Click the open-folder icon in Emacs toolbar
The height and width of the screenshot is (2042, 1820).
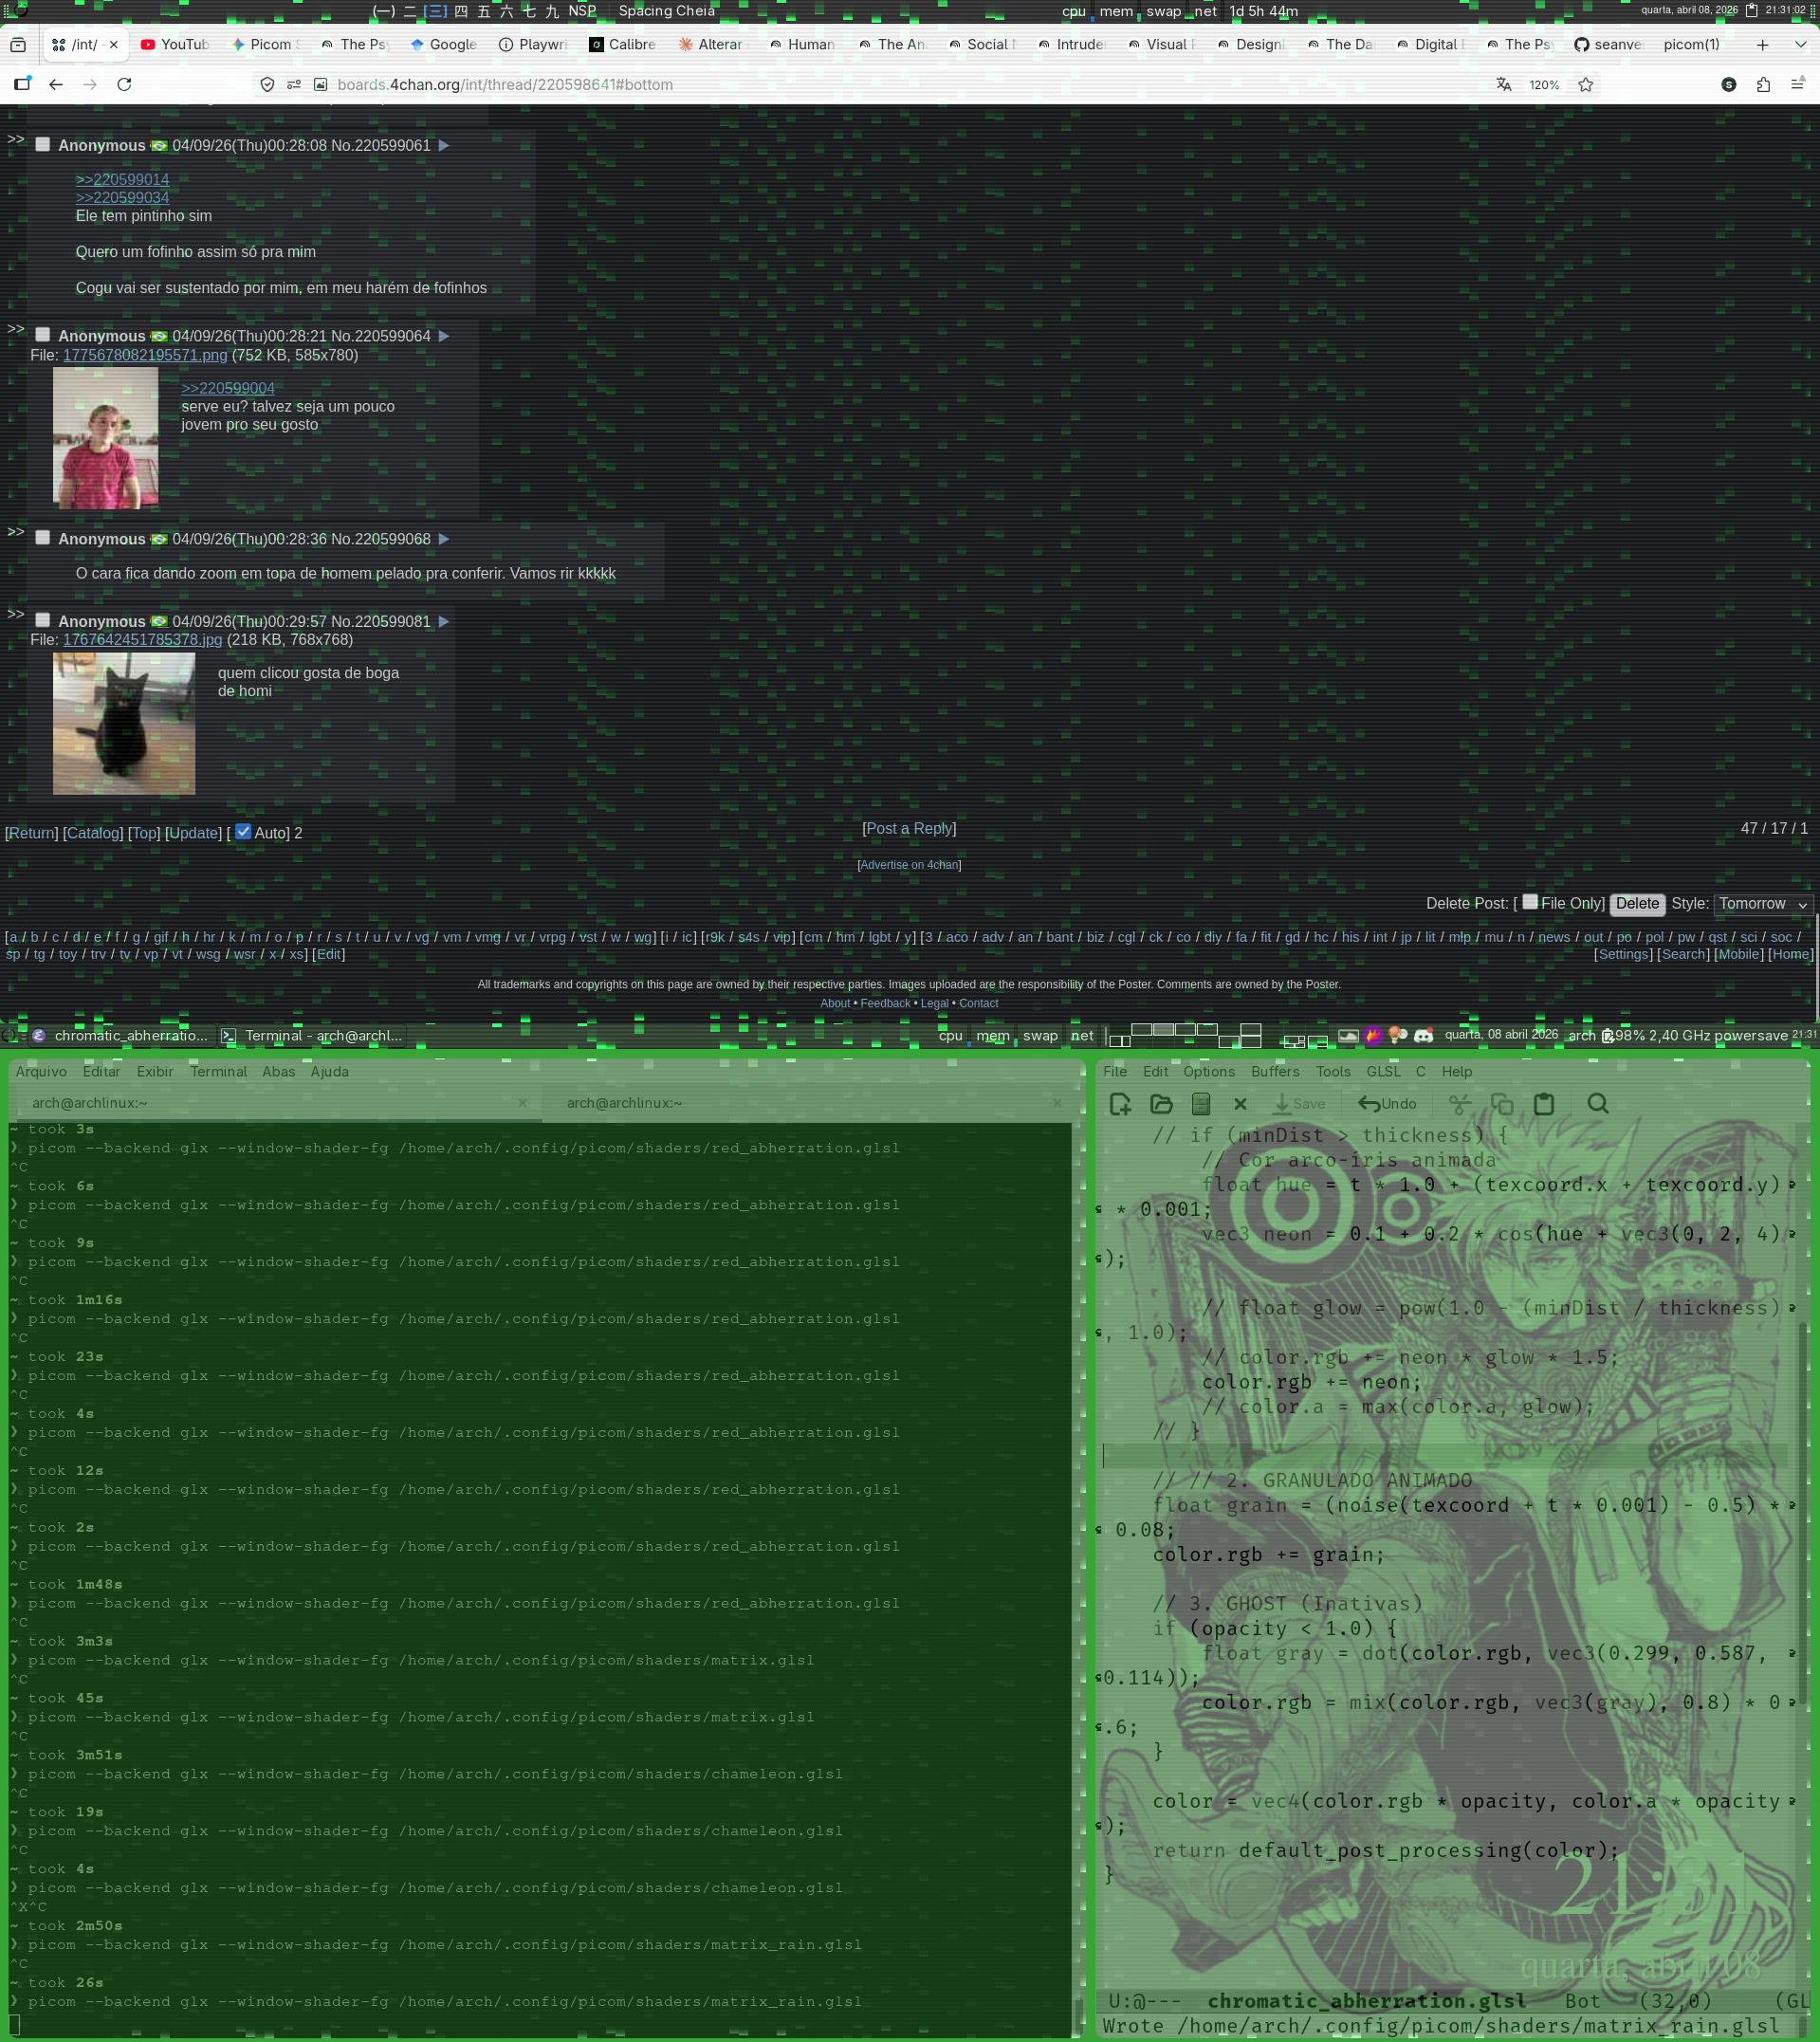coord(1161,1103)
